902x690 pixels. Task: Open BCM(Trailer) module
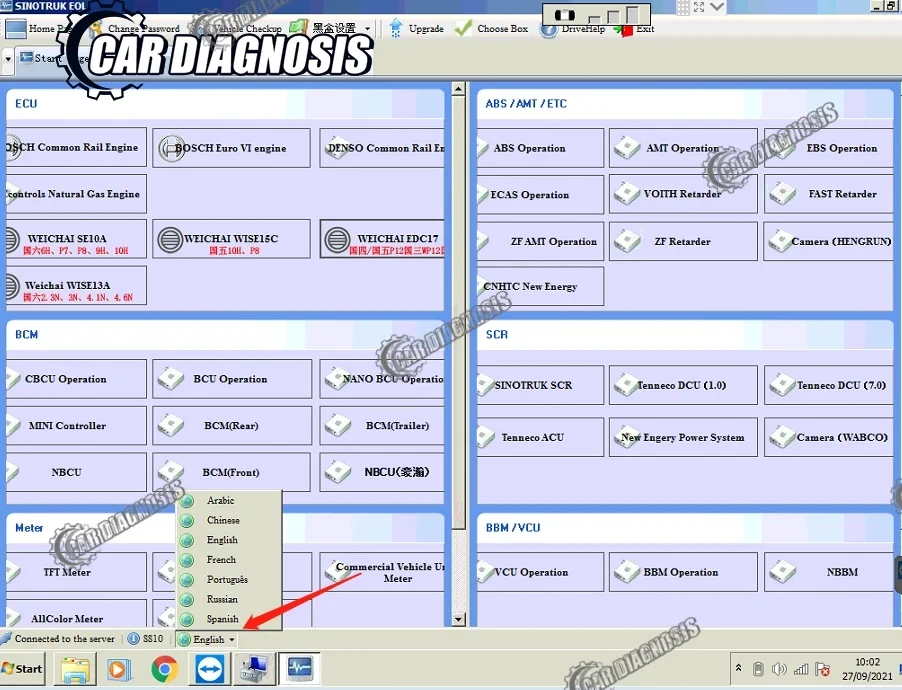click(x=382, y=426)
